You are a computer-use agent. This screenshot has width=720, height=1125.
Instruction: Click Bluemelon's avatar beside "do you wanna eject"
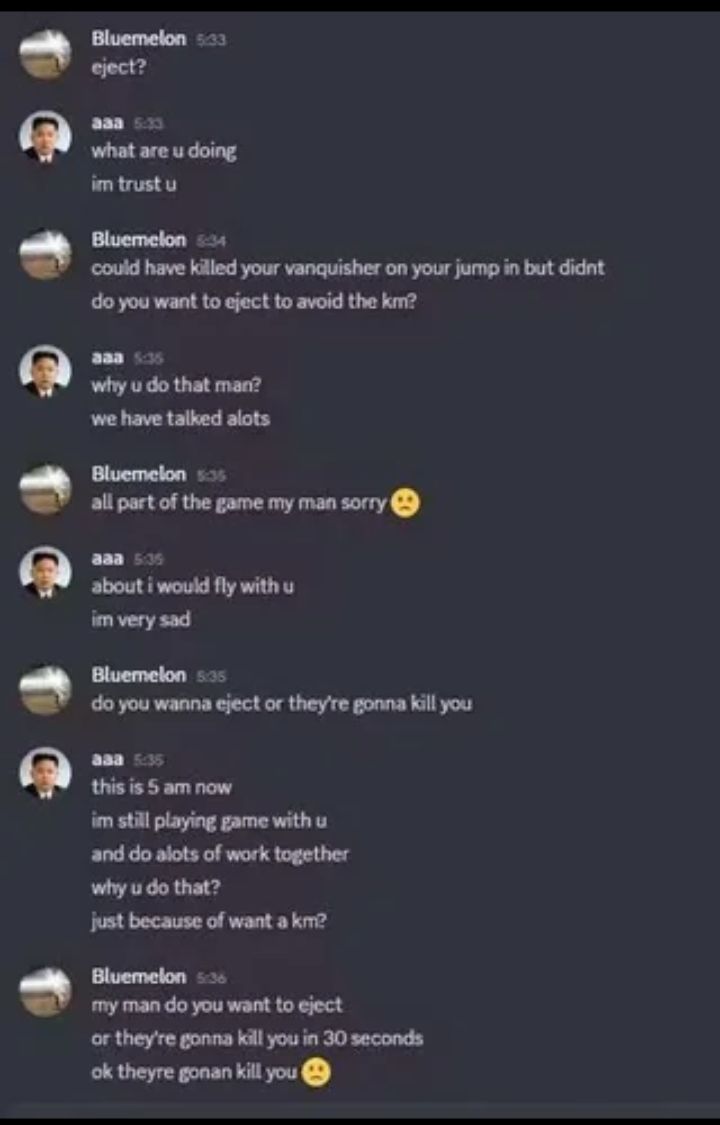[x=45, y=690]
